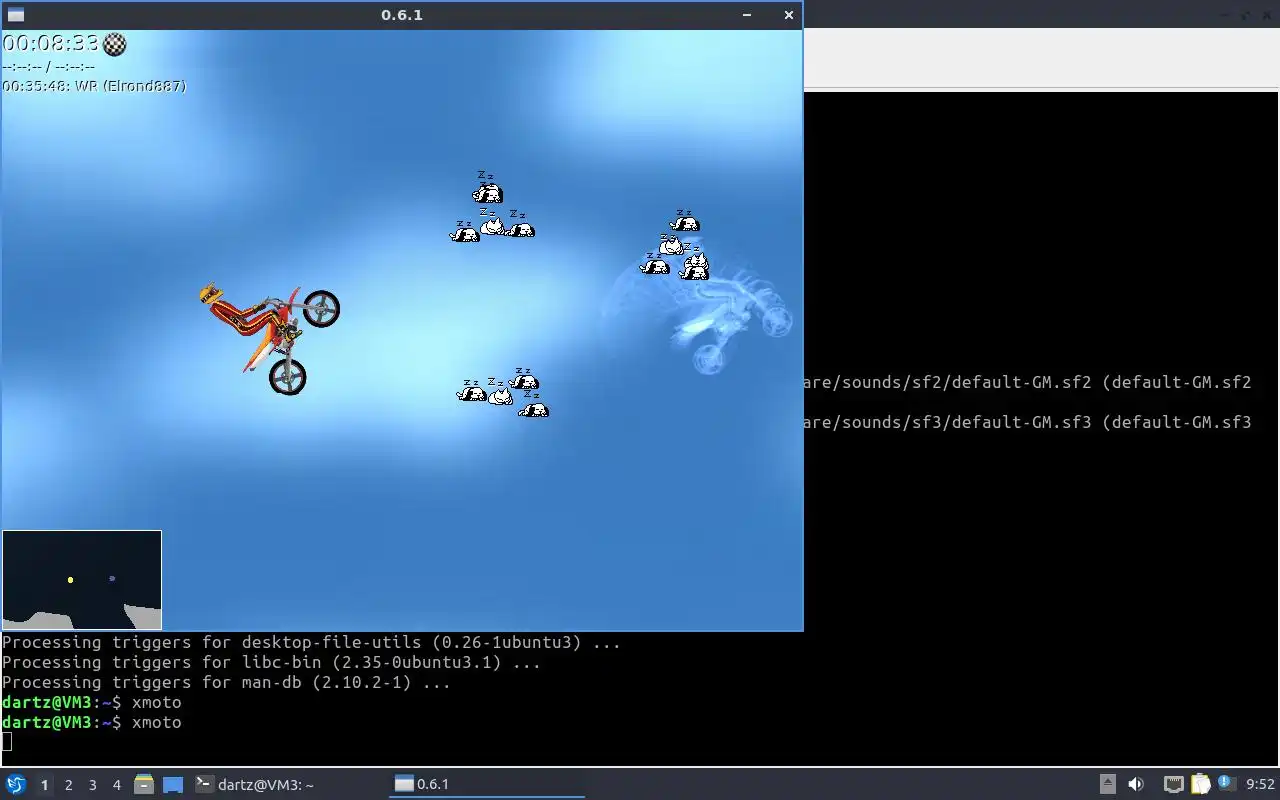Image resolution: width=1280 pixels, height=800 pixels.
Task: Click the default-GM.sf2 terminal output line
Action: coord(1027,382)
